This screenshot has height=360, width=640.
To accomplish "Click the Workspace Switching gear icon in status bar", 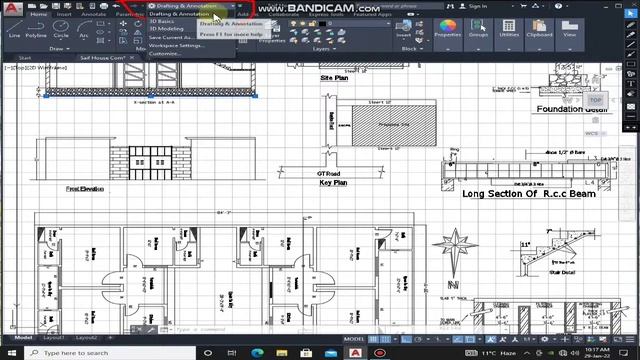I will pos(544,339).
